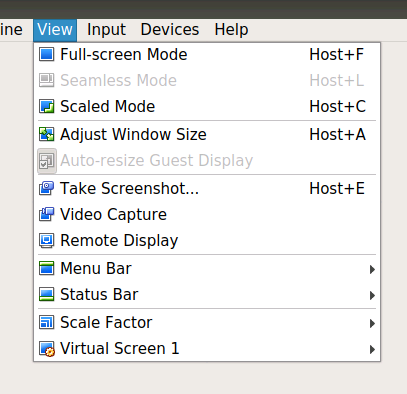
Task: Click the Virtual Screen 1 gear icon
Action: [x=46, y=349]
